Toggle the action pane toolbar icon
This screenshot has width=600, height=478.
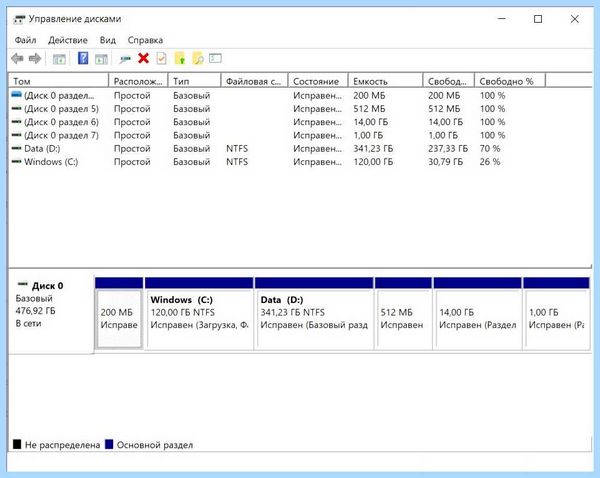pos(101,59)
